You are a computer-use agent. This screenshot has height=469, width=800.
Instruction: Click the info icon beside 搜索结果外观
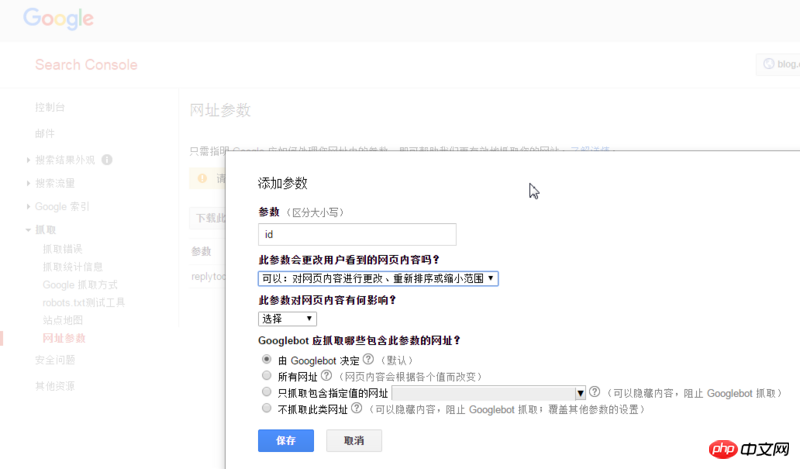tap(107, 160)
